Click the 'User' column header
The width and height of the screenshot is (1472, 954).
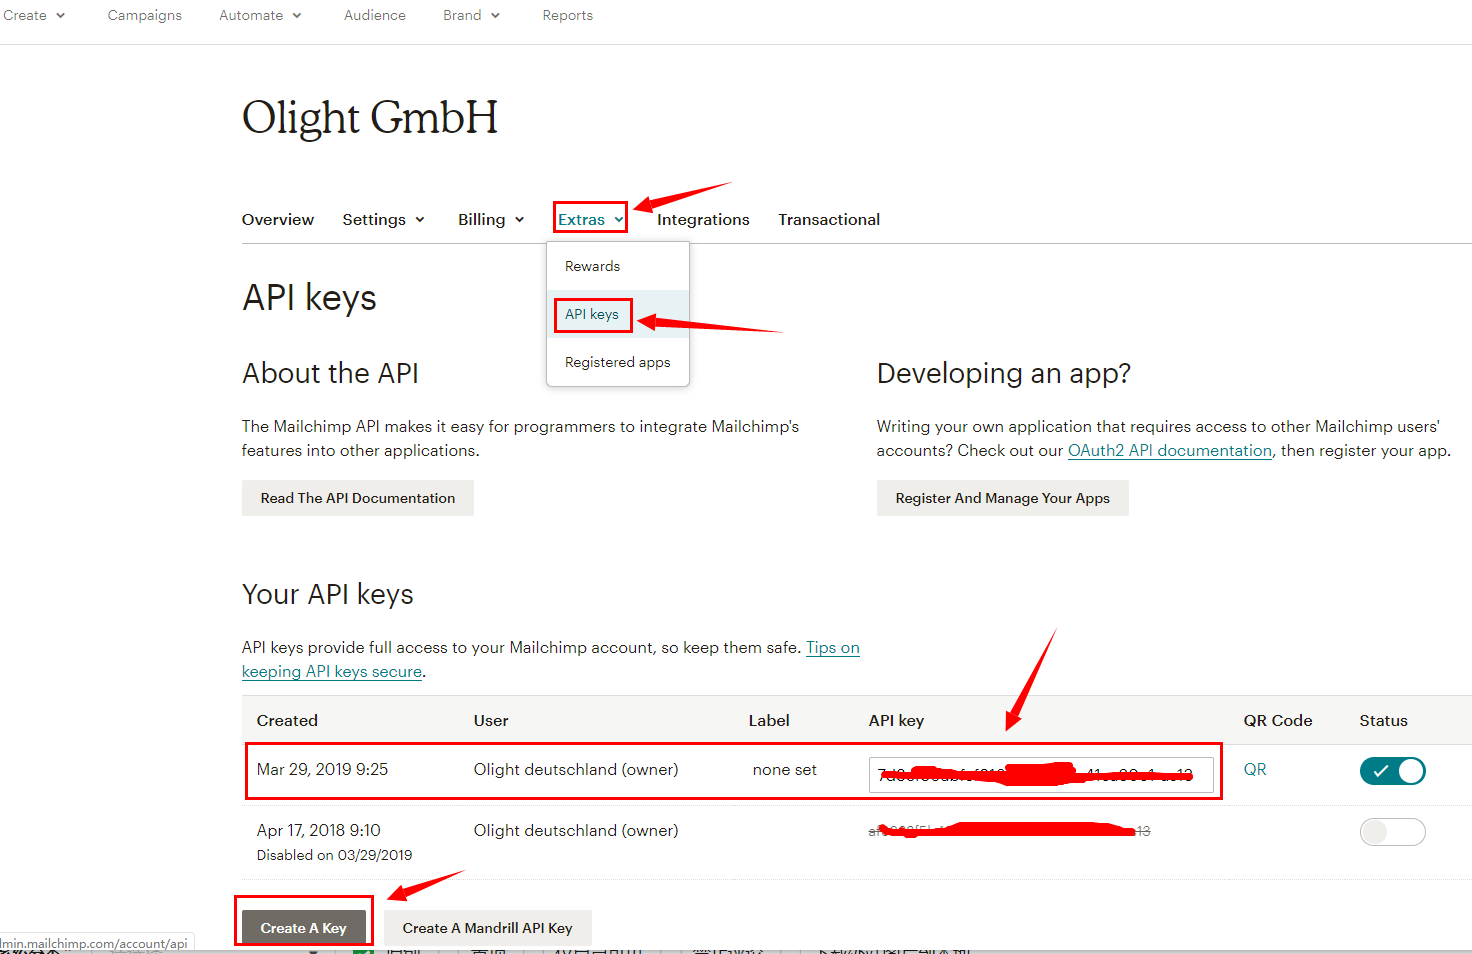click(x=491, y=720)
